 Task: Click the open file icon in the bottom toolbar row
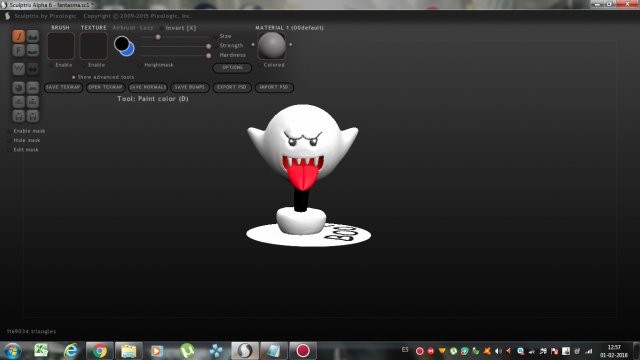coord(18,116)
